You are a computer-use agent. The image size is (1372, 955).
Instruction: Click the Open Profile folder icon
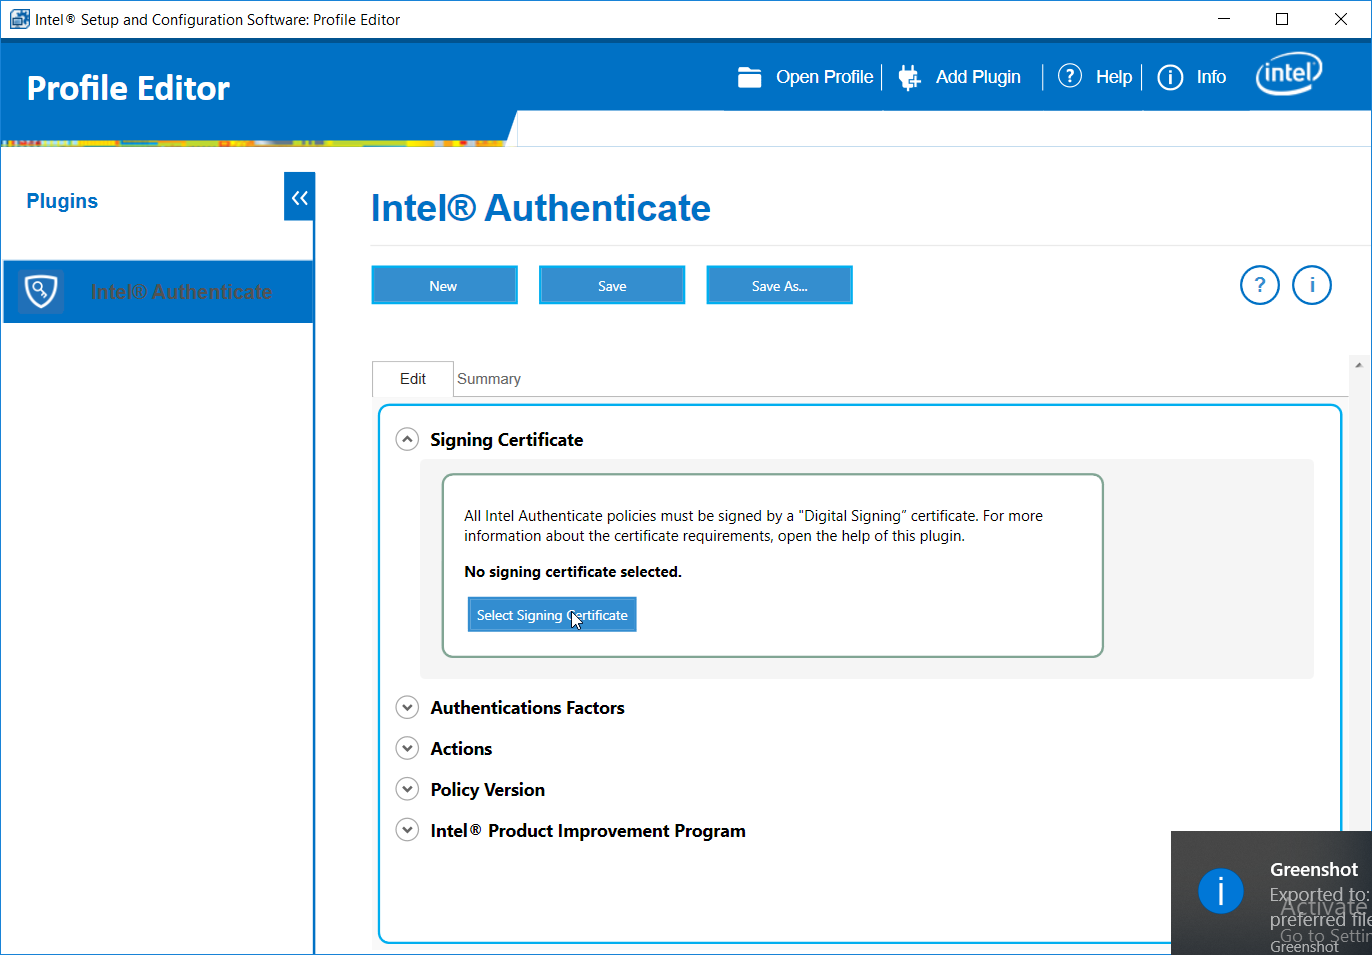(750, 77)
